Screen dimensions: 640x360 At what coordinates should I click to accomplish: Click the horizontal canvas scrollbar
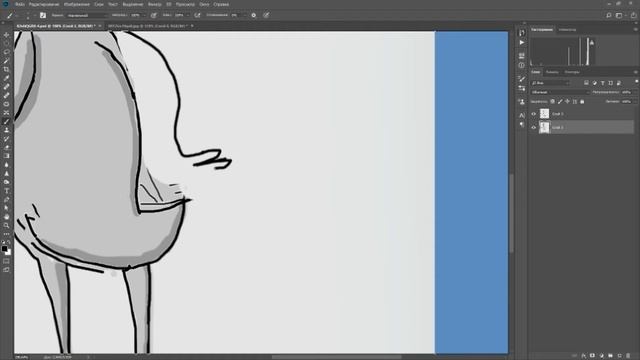336,357
